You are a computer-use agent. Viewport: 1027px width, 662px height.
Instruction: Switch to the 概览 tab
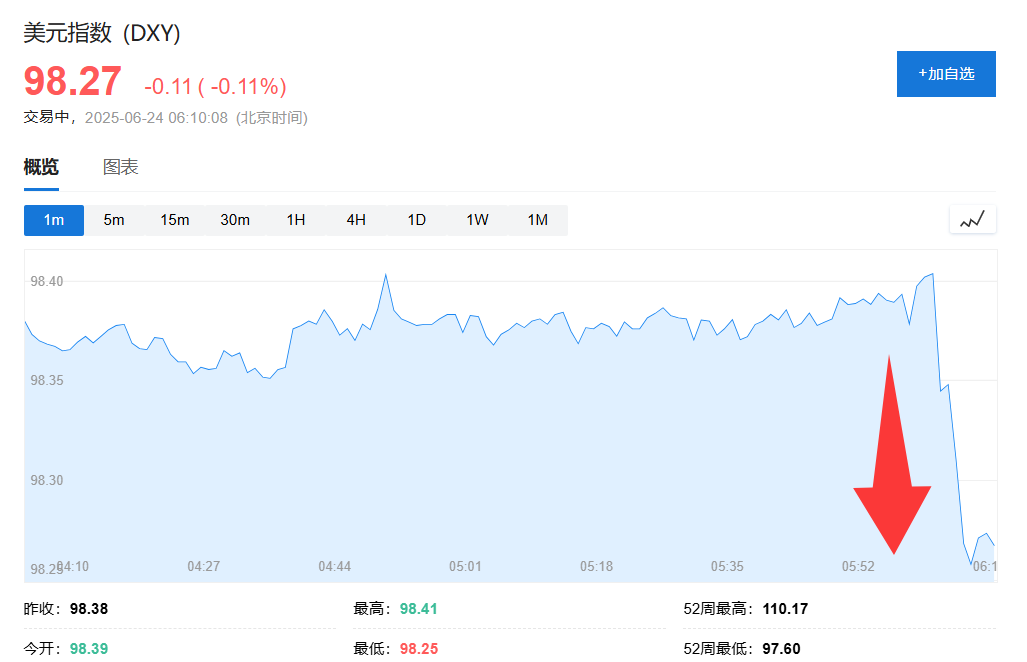(x=41, y=167)
